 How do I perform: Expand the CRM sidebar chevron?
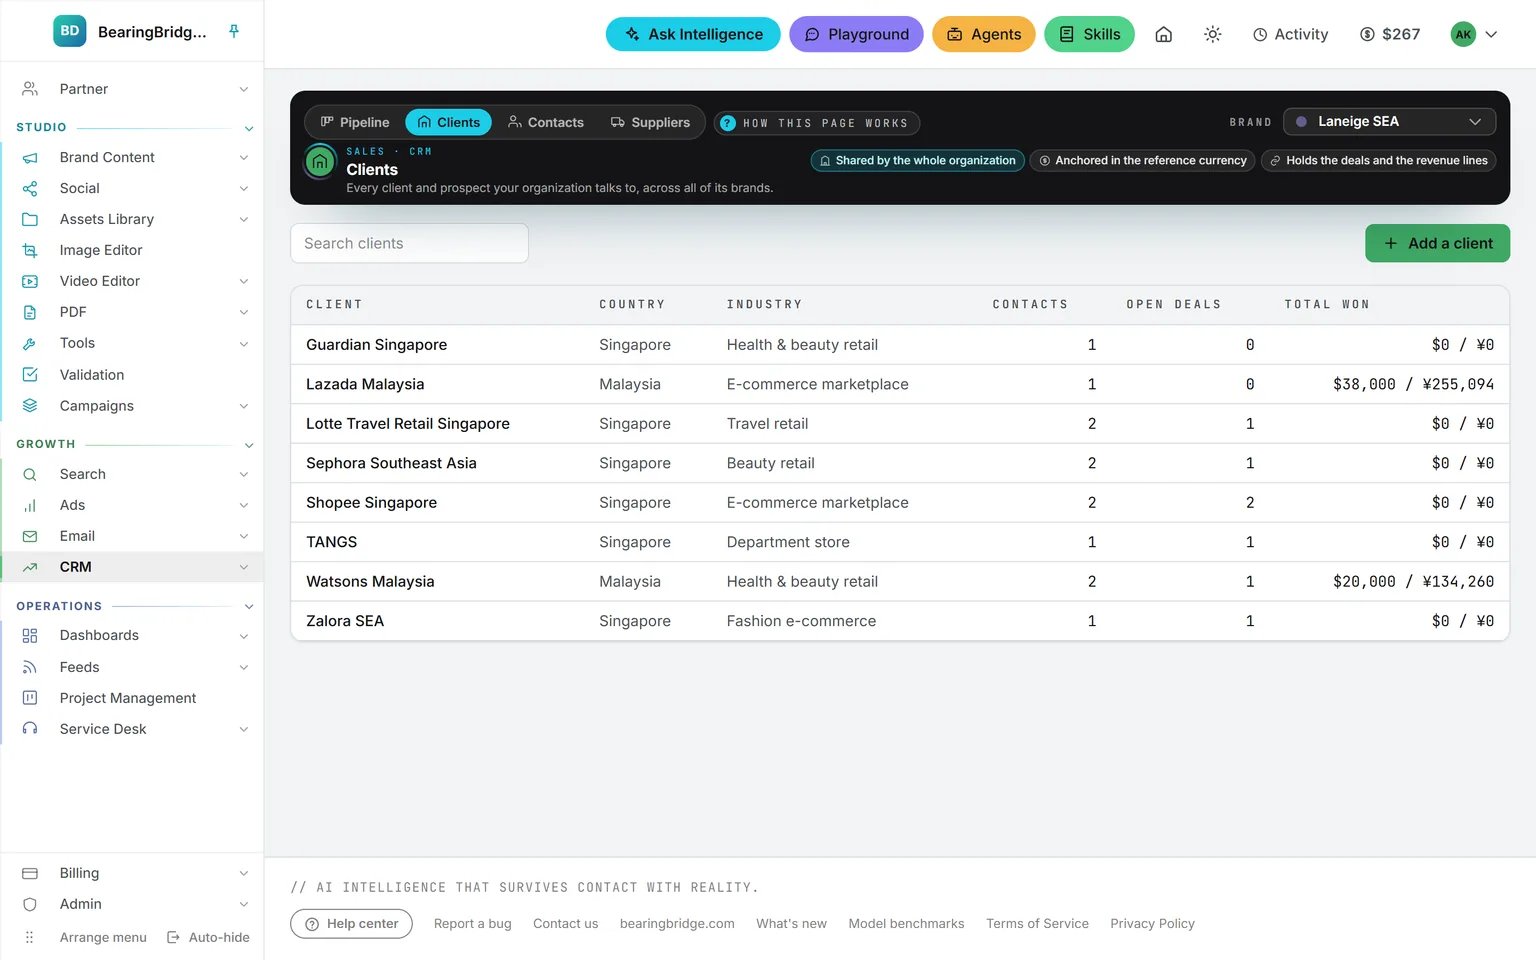point(244,567)
